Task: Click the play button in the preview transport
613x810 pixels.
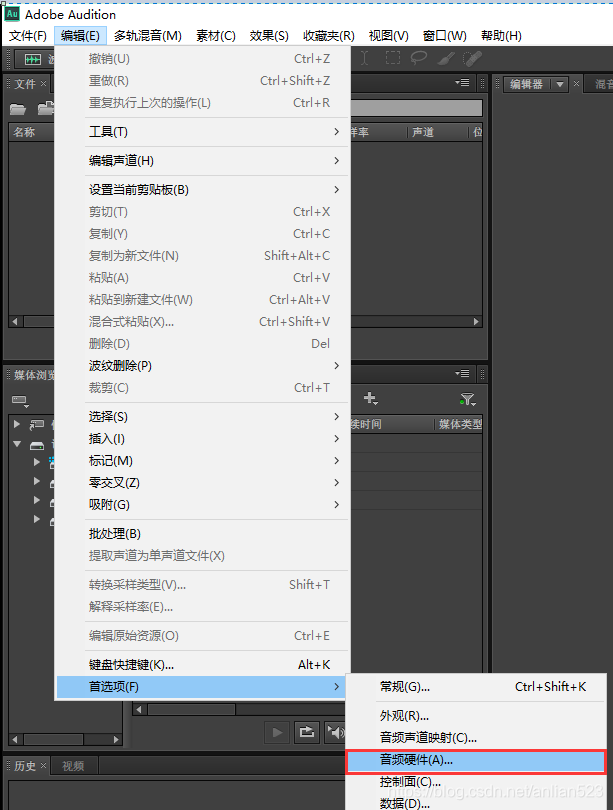Action: click(277, 732)
